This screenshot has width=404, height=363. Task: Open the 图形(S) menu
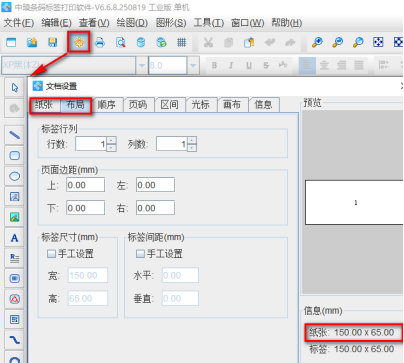pos(171,23)
